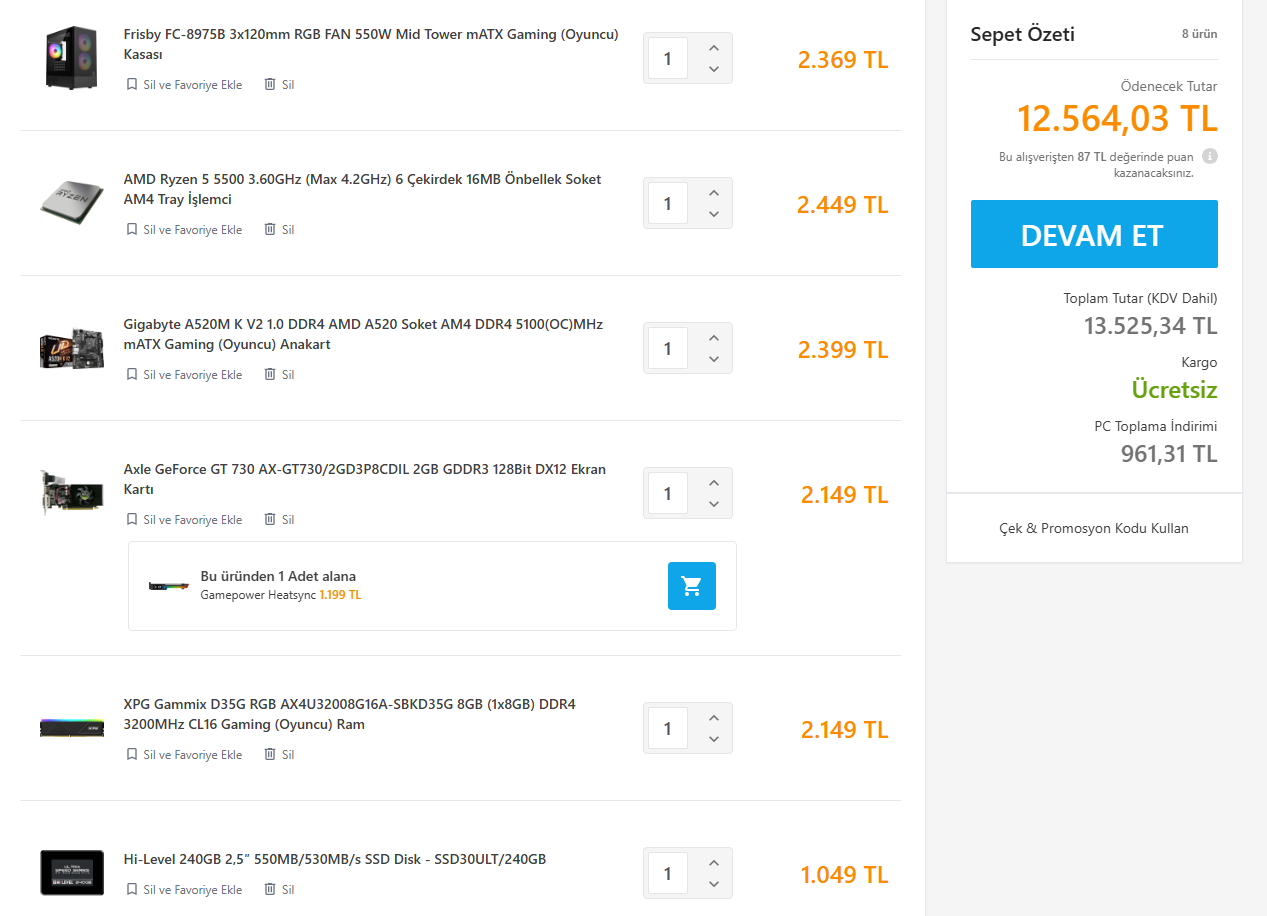Click "Sil ve Favoriye Ekle" under Gigabyte A520M
The width and height of the screenshot is (1267, 916).
[x=193, y=375]
